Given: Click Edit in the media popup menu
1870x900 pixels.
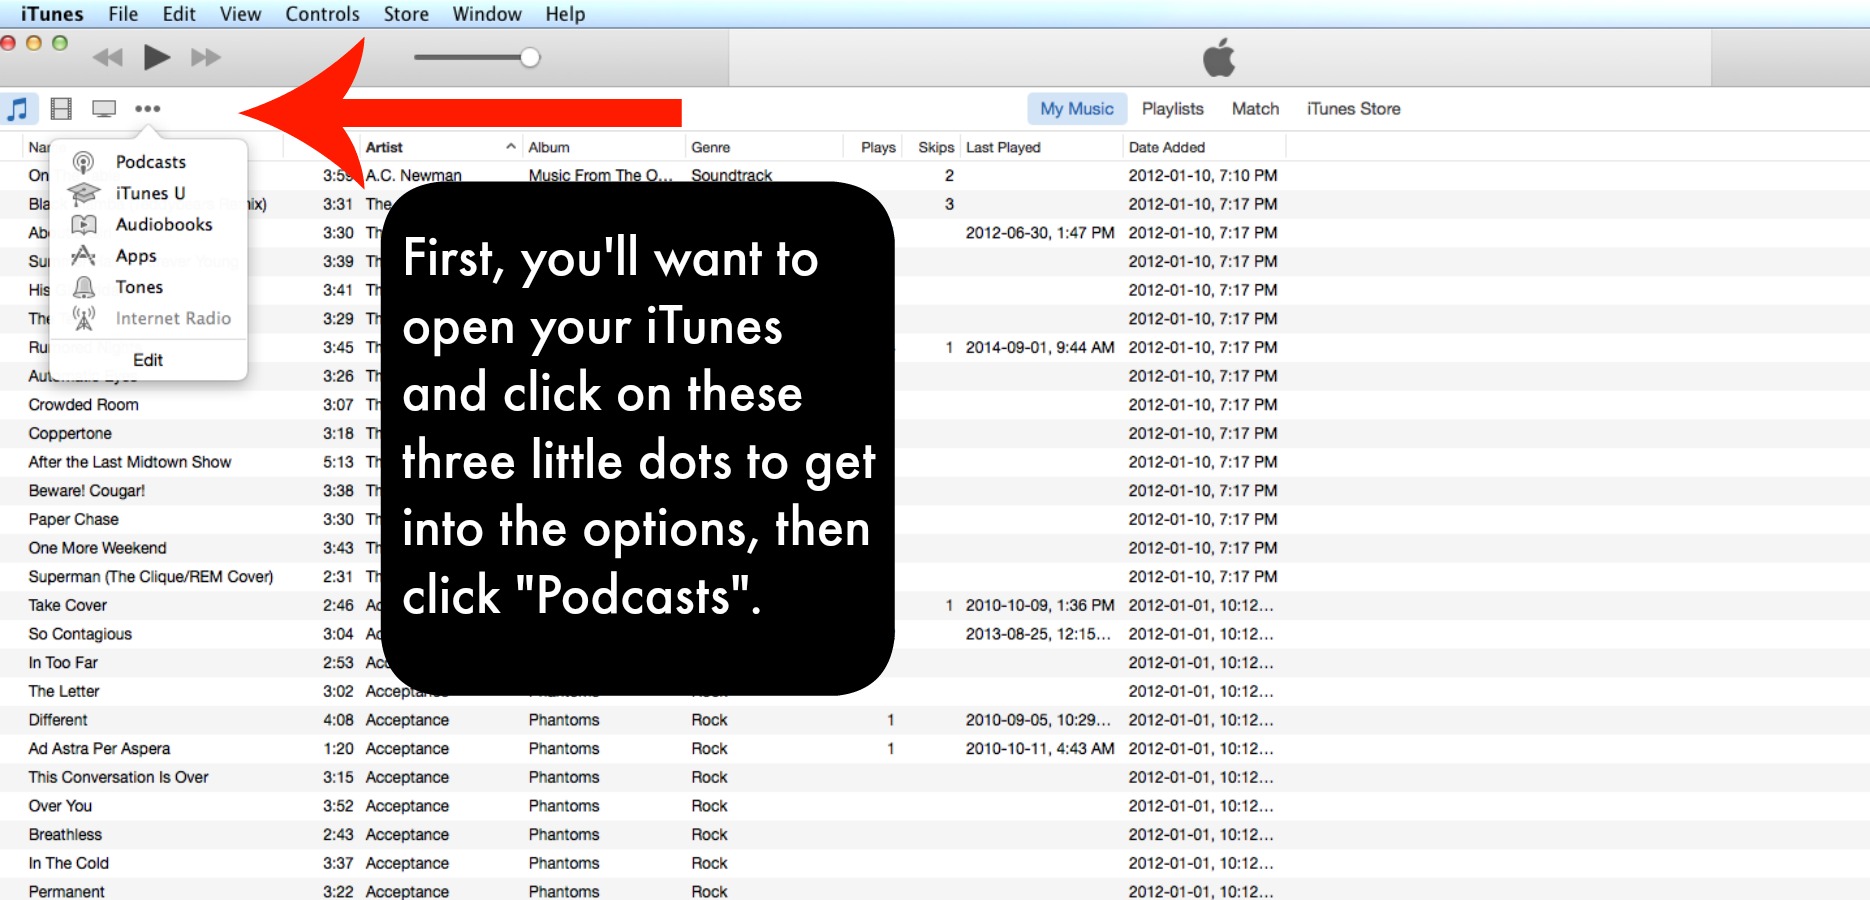Looking at the screenshot, I should point(148,359).
